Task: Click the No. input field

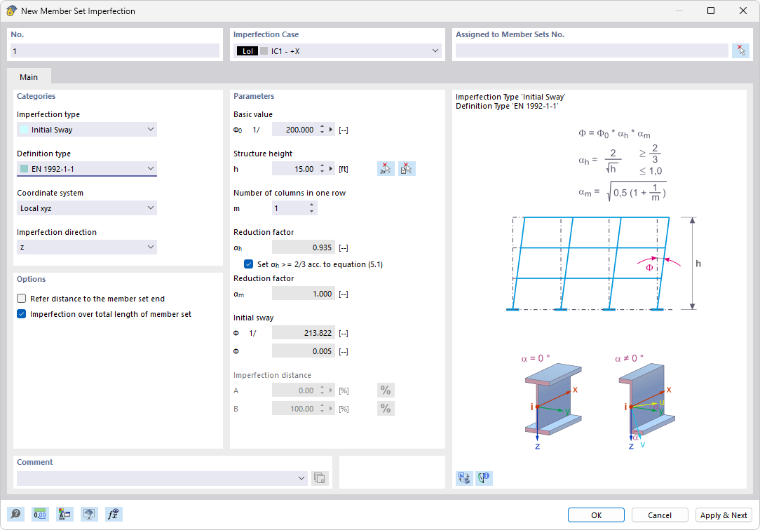Action: [115, 51]
